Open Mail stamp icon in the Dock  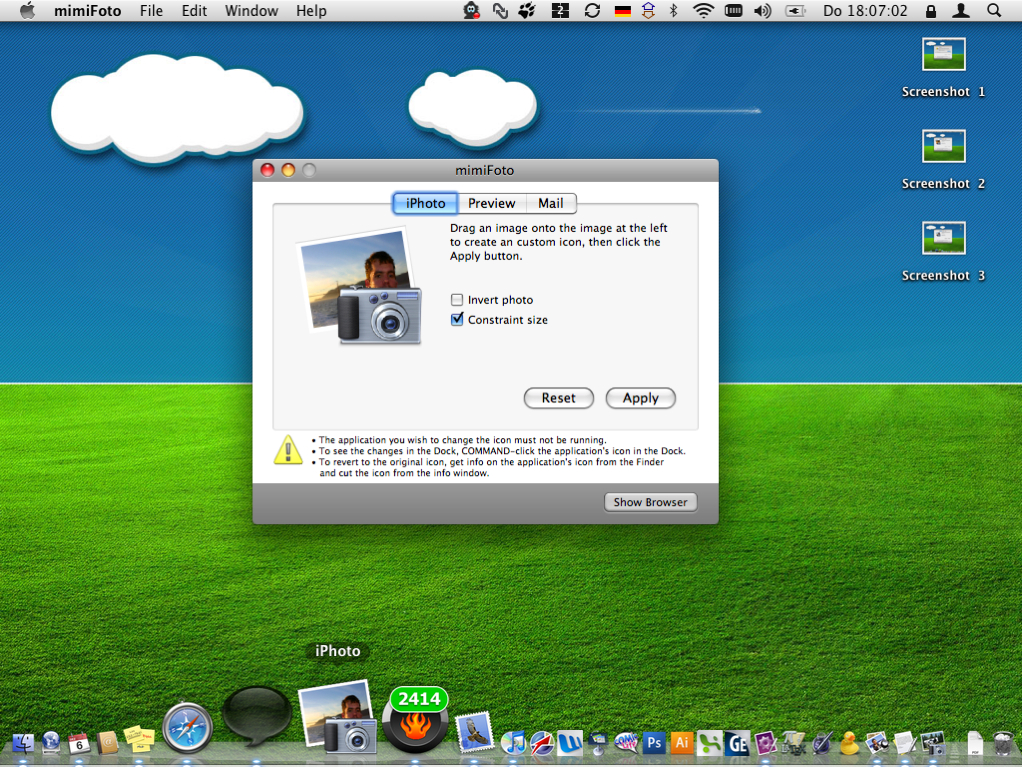click(474, 732)
